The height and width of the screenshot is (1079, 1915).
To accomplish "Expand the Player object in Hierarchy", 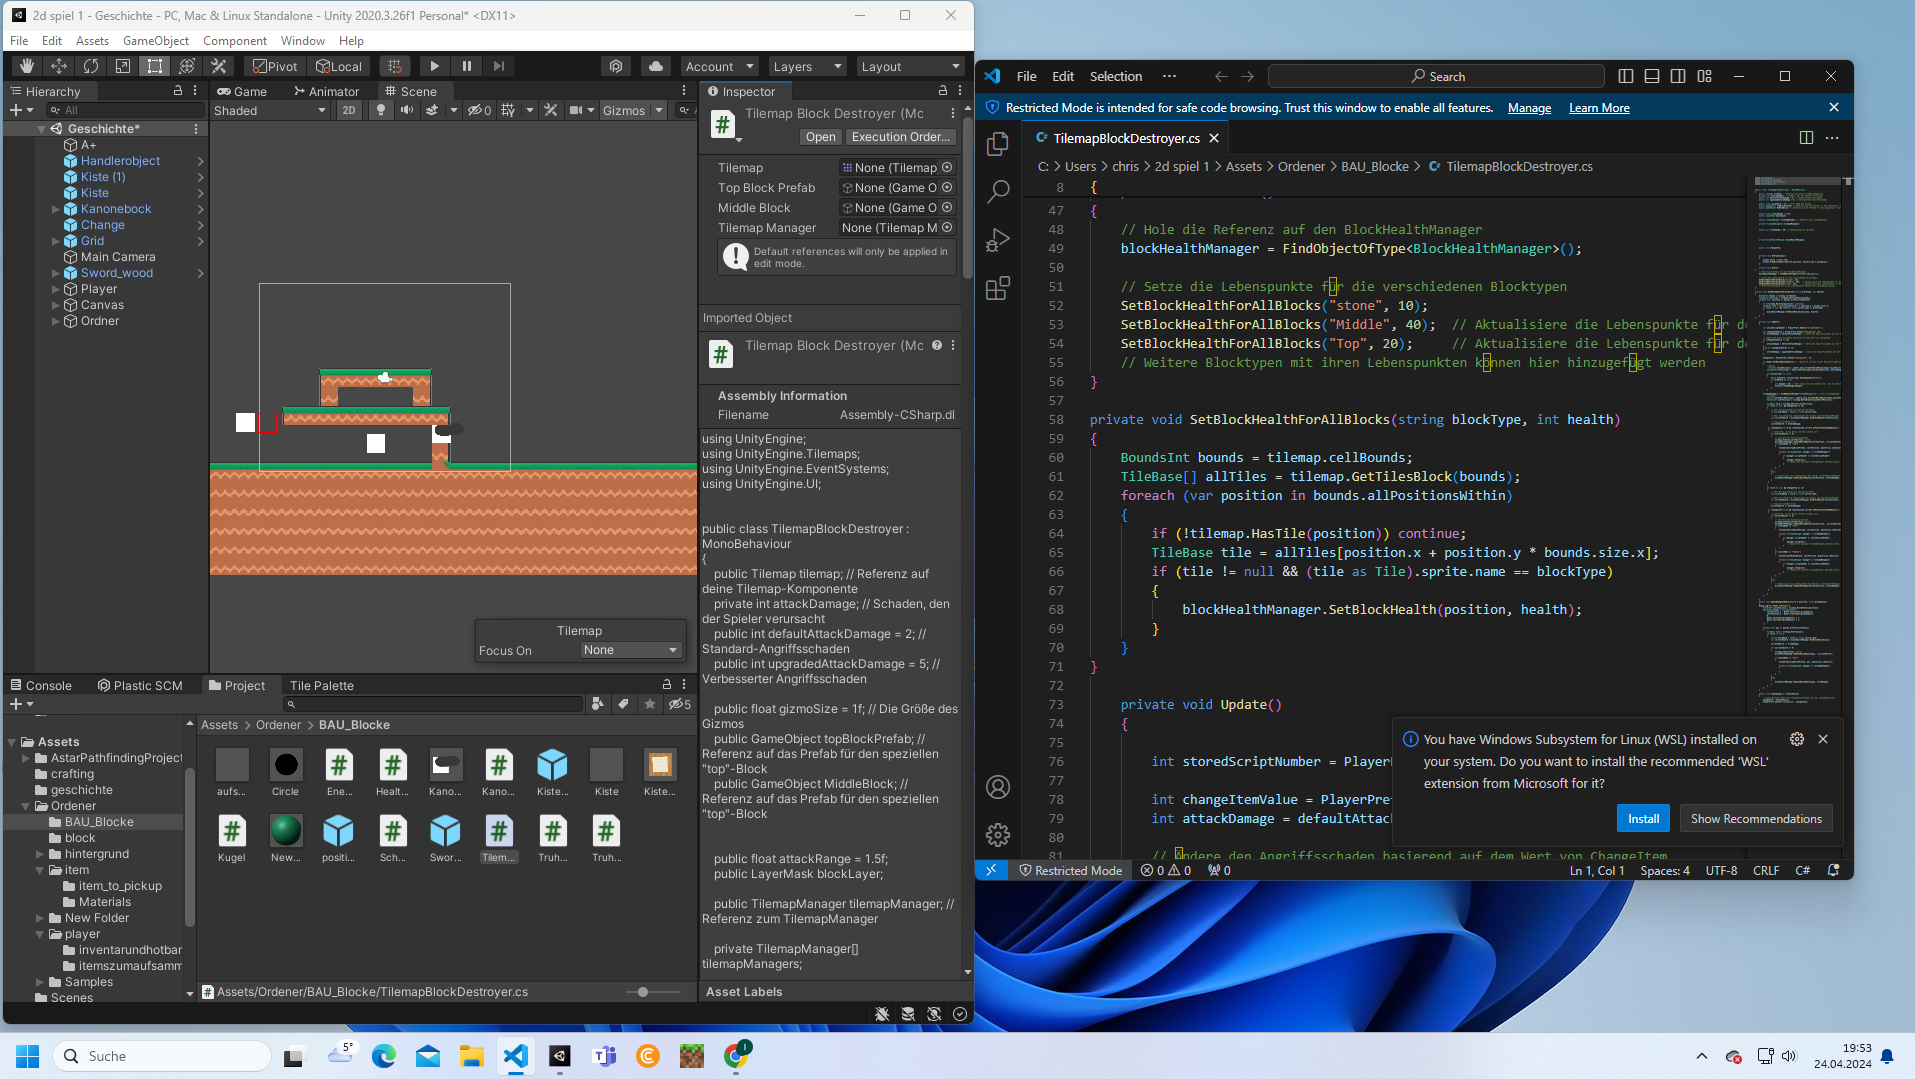I will coord(56,289).
